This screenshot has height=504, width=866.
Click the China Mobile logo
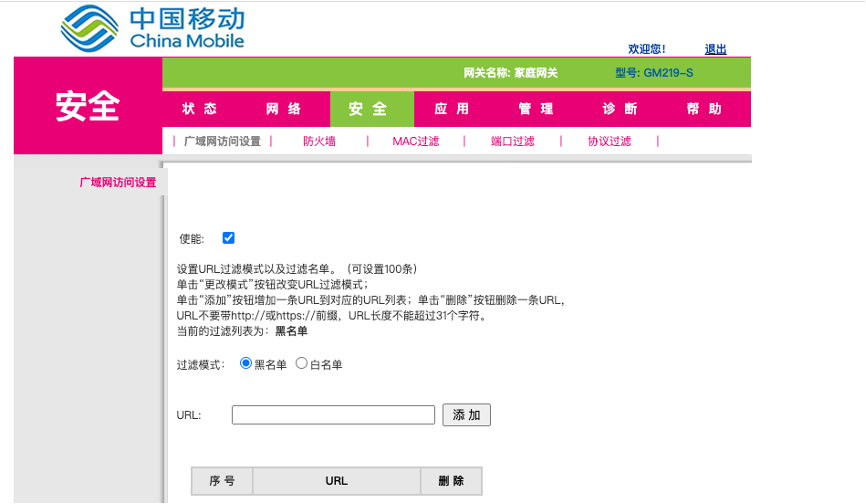tap(152, 28)
